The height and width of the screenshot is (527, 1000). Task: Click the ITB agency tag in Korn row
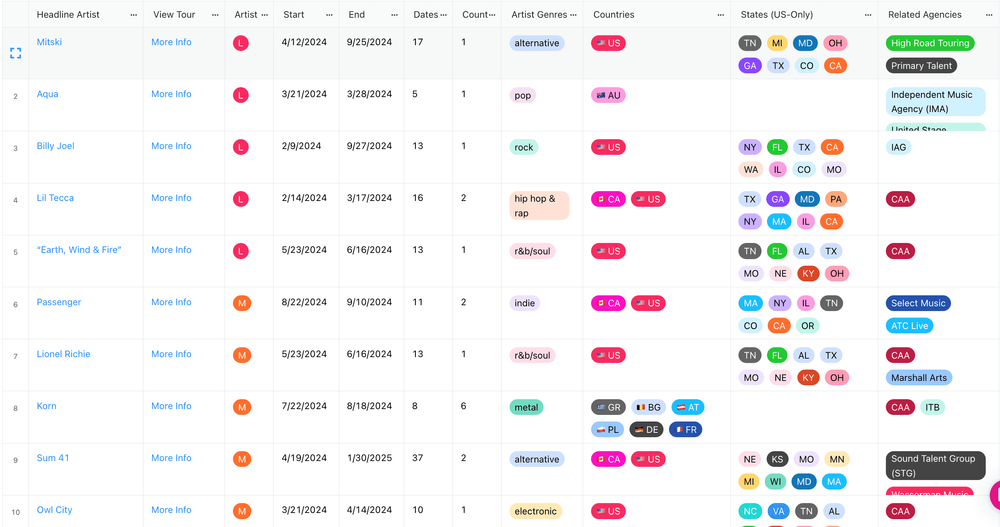(932, 407)
